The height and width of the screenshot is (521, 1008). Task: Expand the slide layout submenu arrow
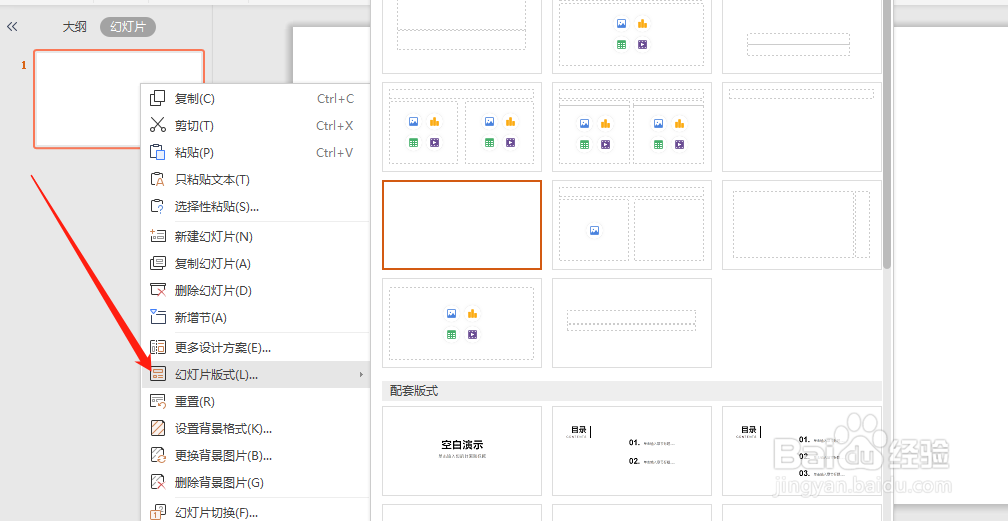click(x=361, y=374)
